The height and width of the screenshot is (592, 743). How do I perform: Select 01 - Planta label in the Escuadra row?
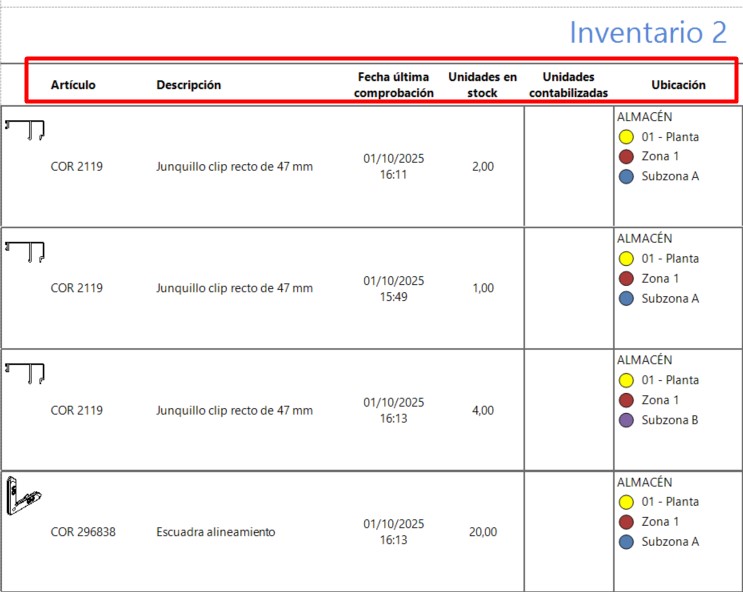(670, 501)
